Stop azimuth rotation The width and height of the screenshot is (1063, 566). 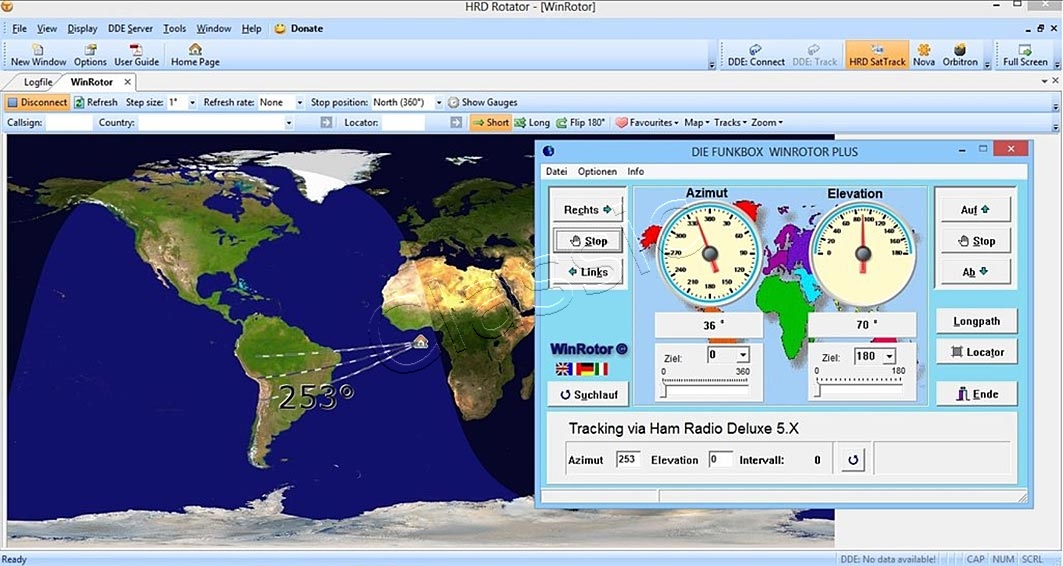pyautogui.click(x=588, y=241)
